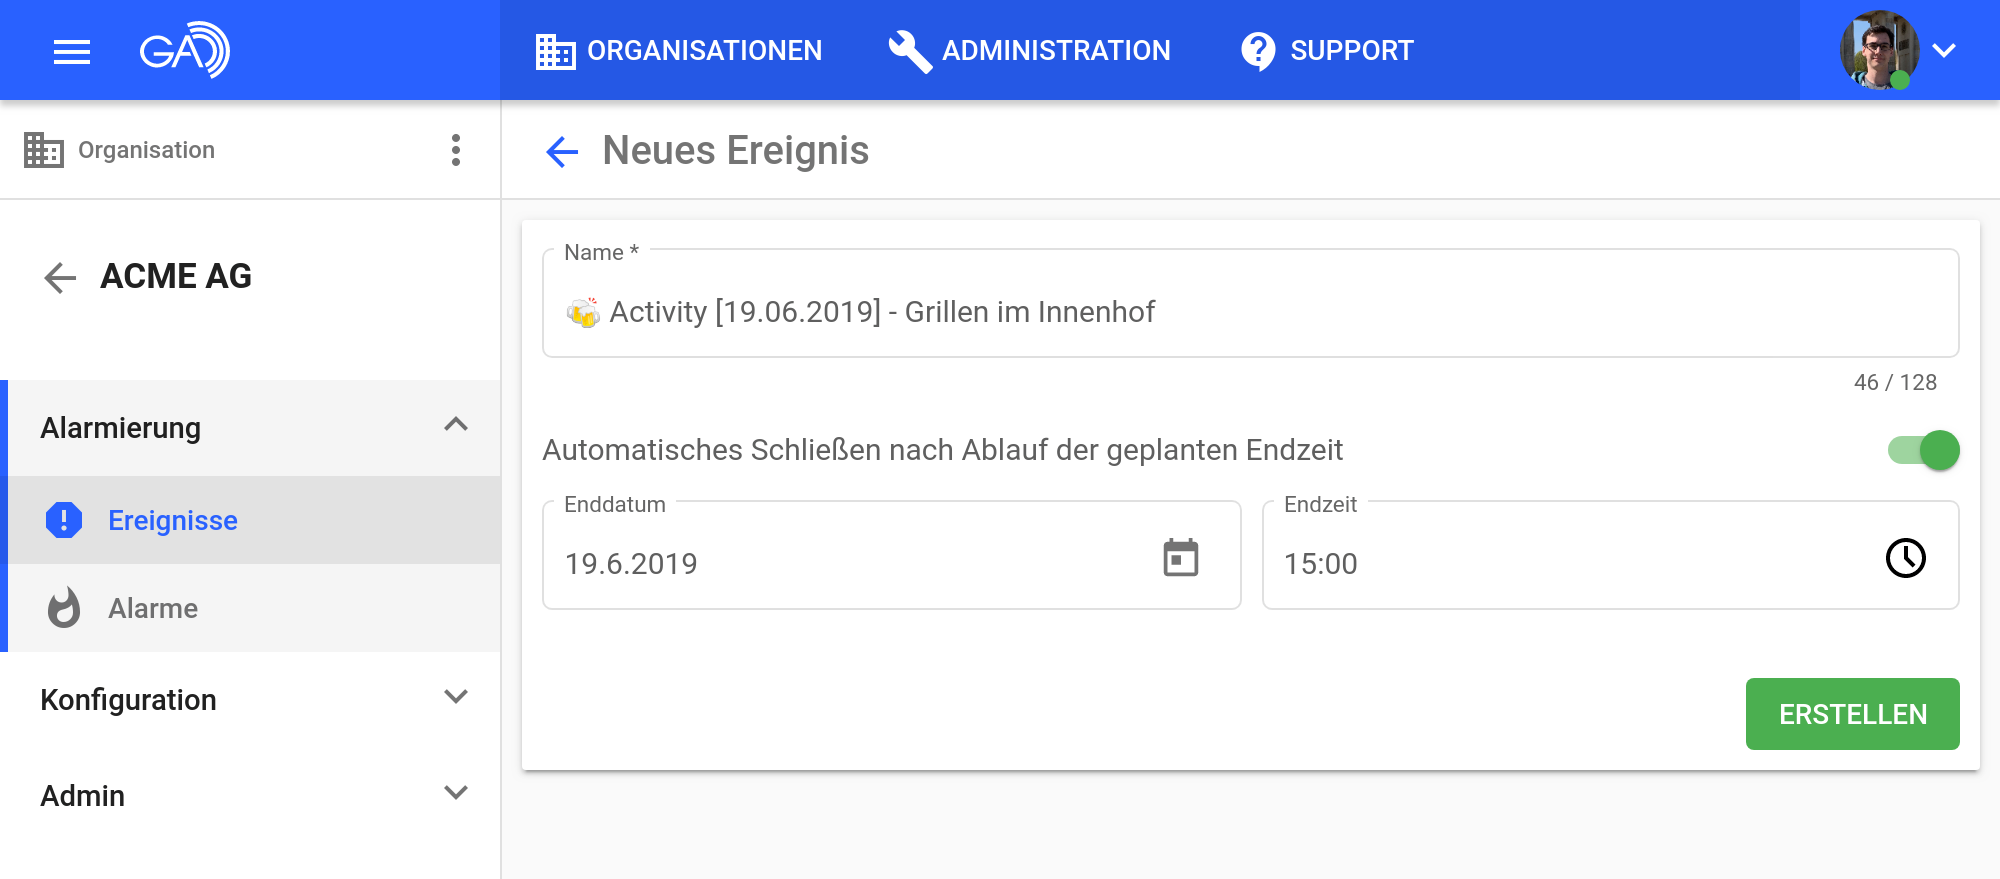Open the calendar picker for Enddatum
The width and height of the screenshot is (2000, 879).
click(x=1180, y=558)
